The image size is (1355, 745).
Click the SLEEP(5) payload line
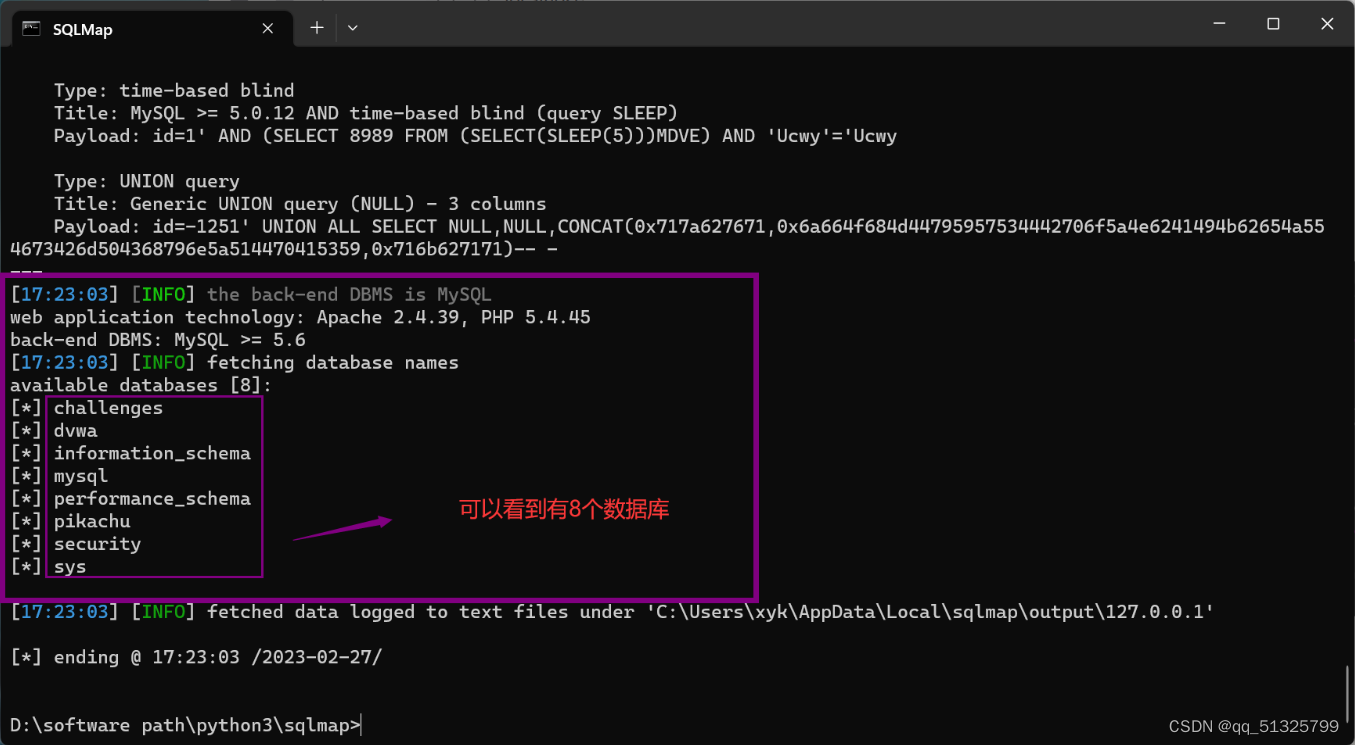(x=475, y=136)
